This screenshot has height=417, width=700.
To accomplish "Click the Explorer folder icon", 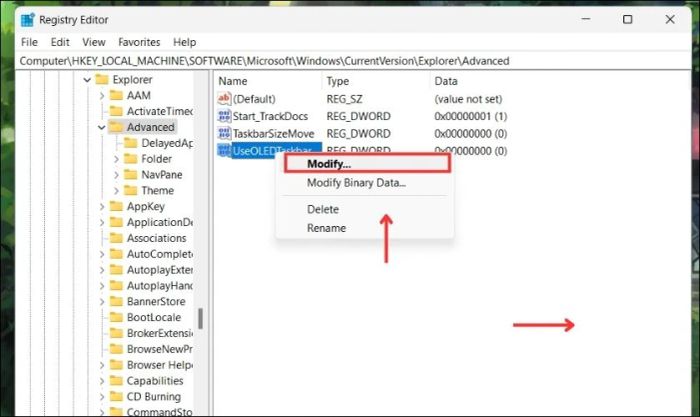I will pos(102,79).
